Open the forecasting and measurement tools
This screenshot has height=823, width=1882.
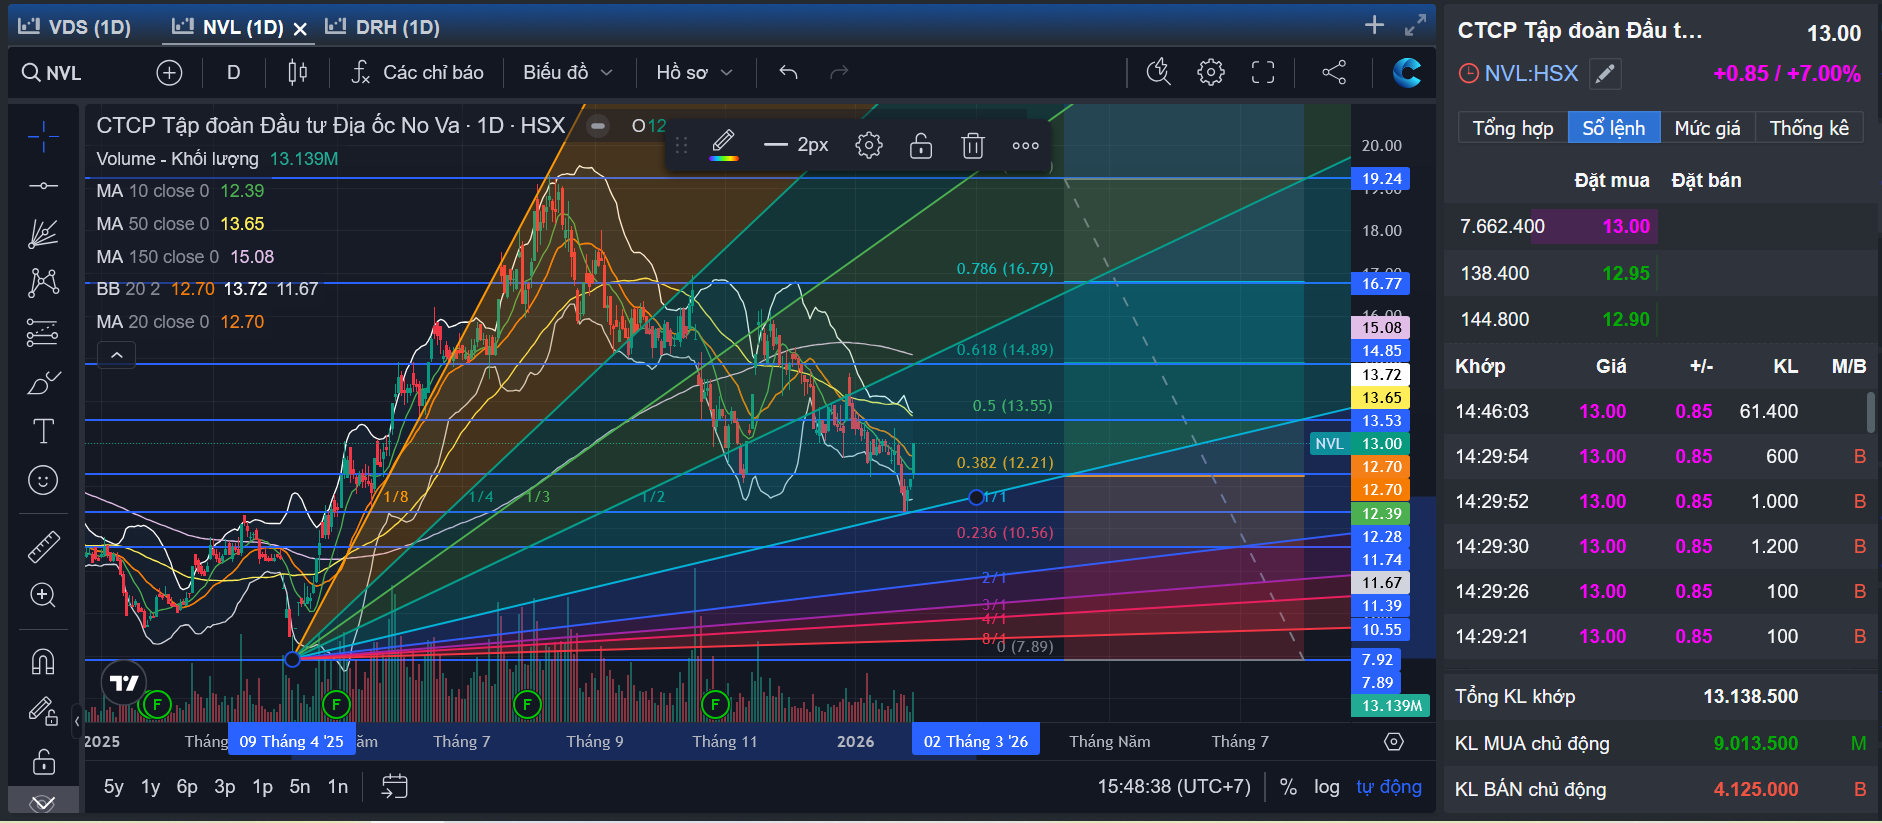pyautogui.click(x=43, y=332)
